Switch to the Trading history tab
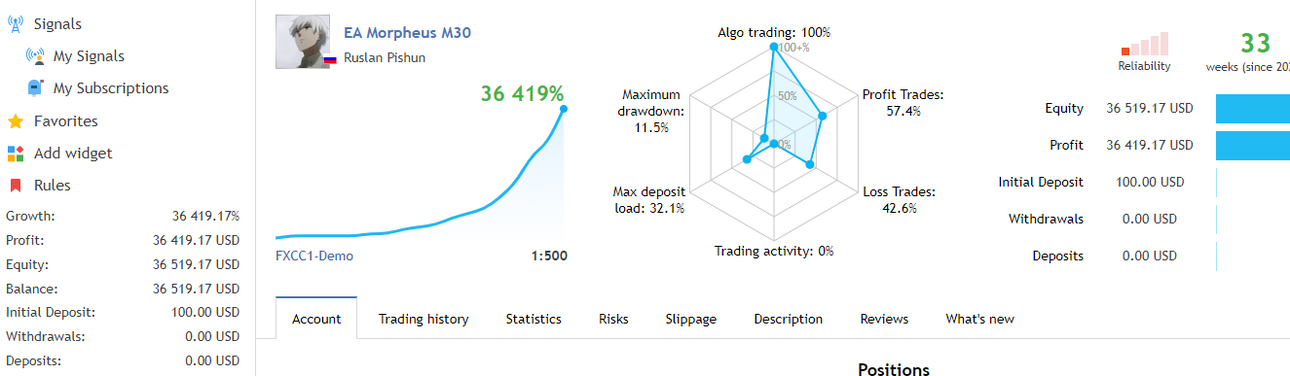This screenshot has height=376, width=1290. 423,319
